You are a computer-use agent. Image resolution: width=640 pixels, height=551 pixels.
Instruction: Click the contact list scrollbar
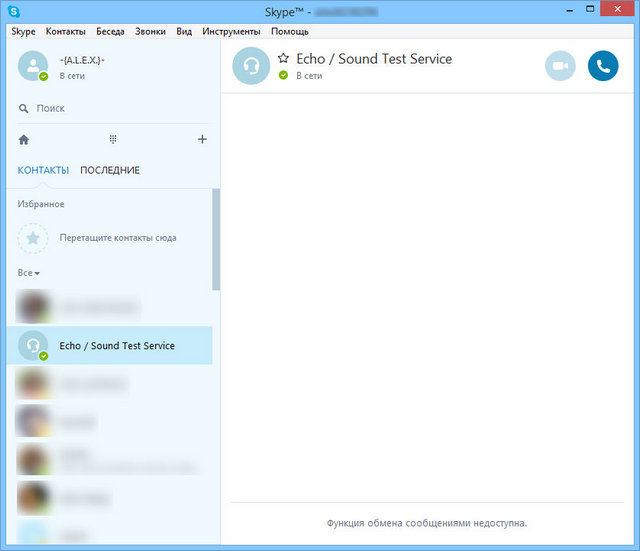[216, 239]
